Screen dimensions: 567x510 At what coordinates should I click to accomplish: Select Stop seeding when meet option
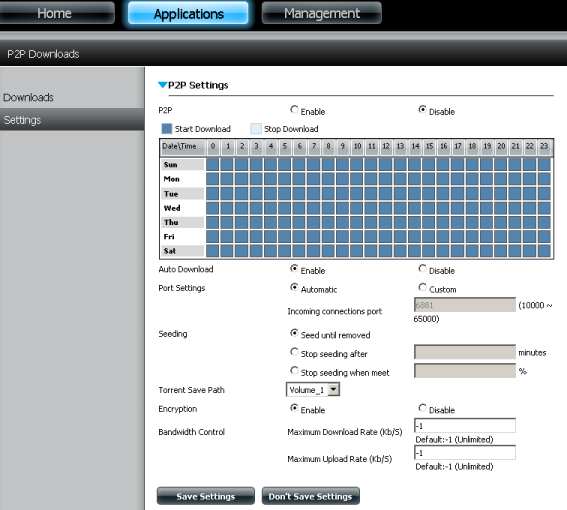coord(294,371)
